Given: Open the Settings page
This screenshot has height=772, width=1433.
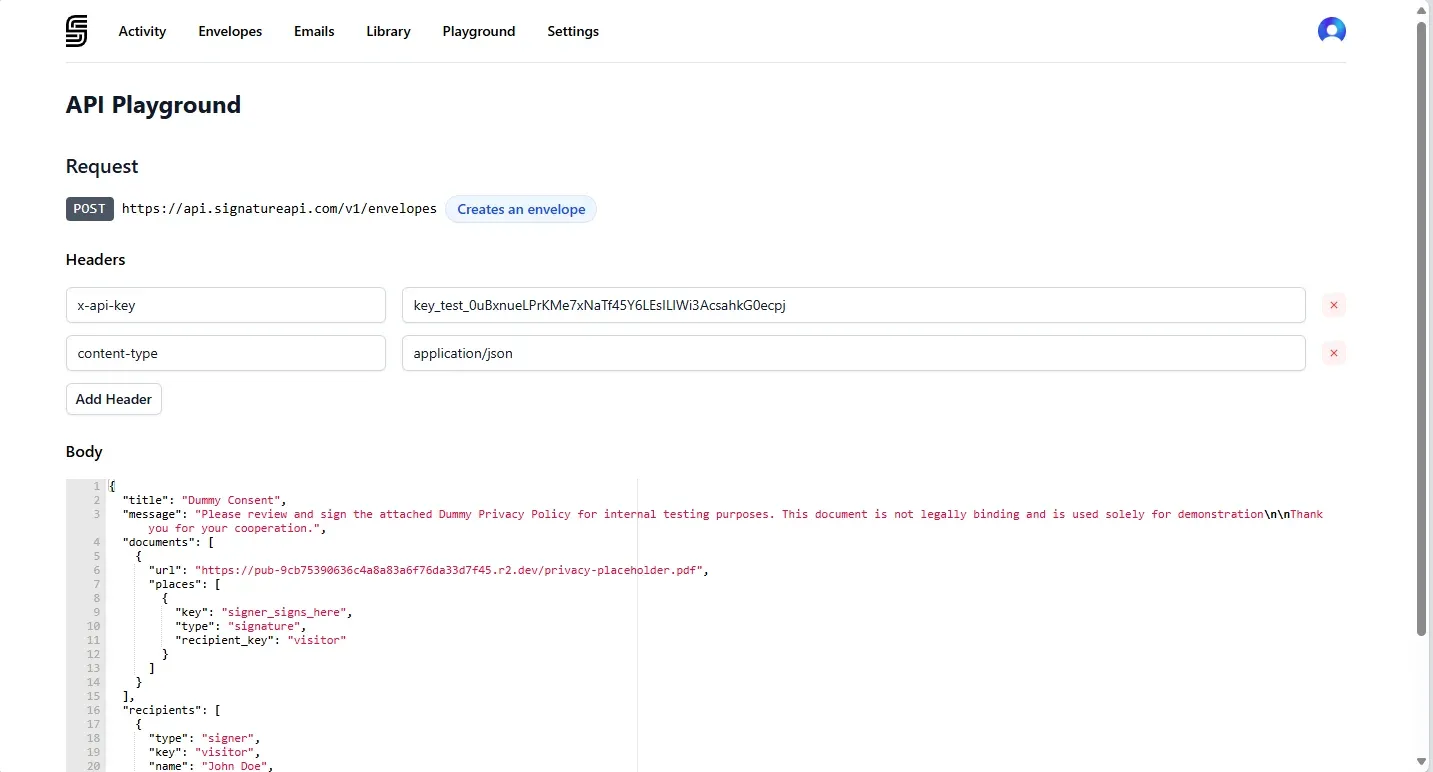Looking at the screenshot, I should click(x=572, y=31).
